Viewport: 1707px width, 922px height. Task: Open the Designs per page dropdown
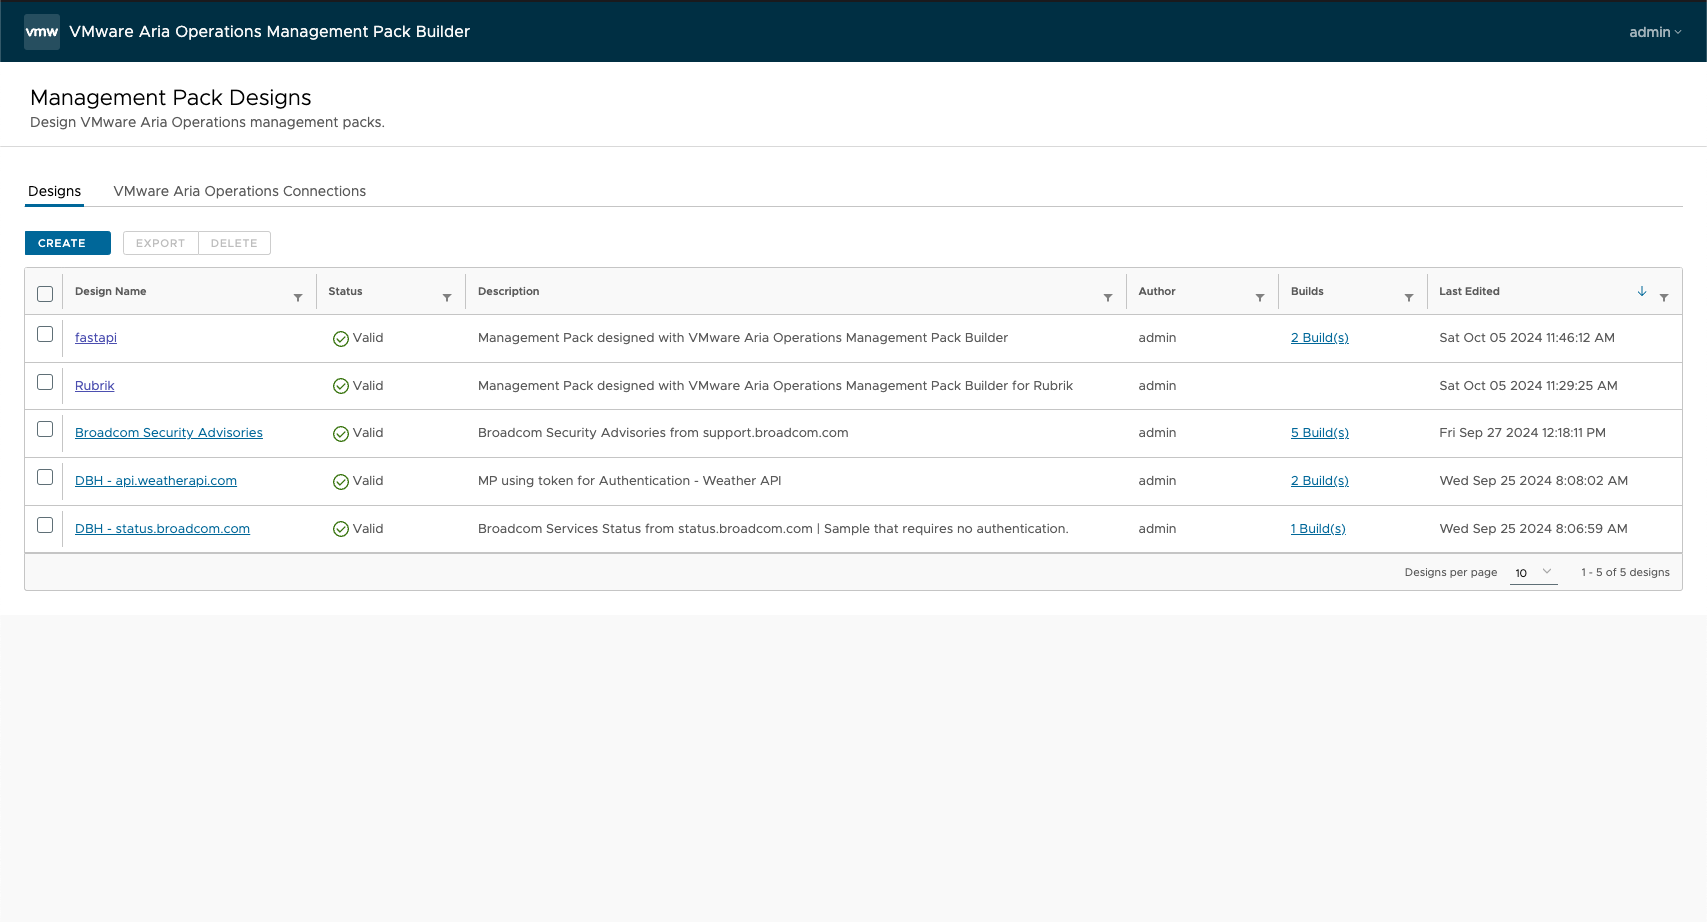pyautogui.click(x=1533, y=573)
